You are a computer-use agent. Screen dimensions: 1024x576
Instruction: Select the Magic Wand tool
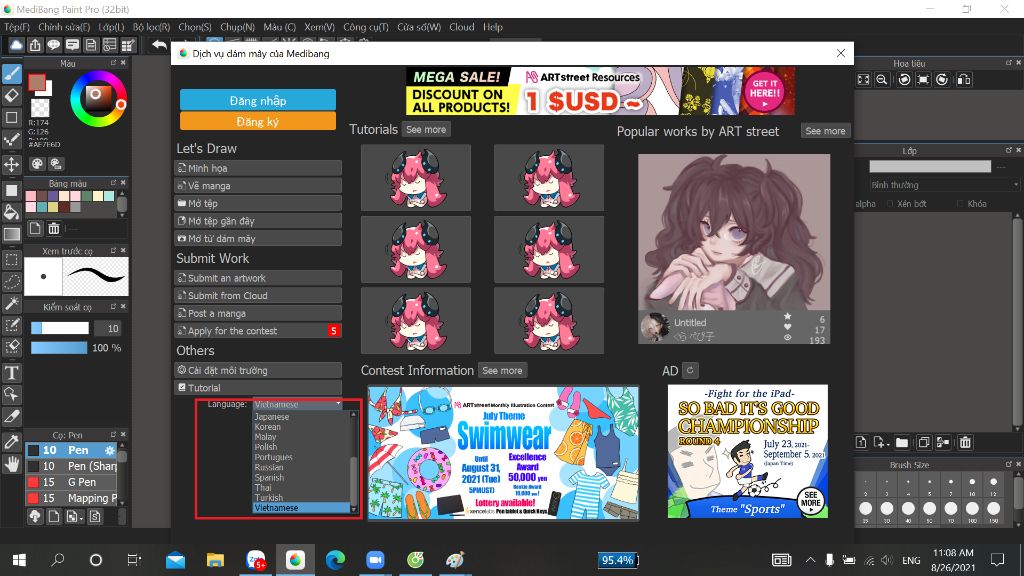[x=12, y=304]
